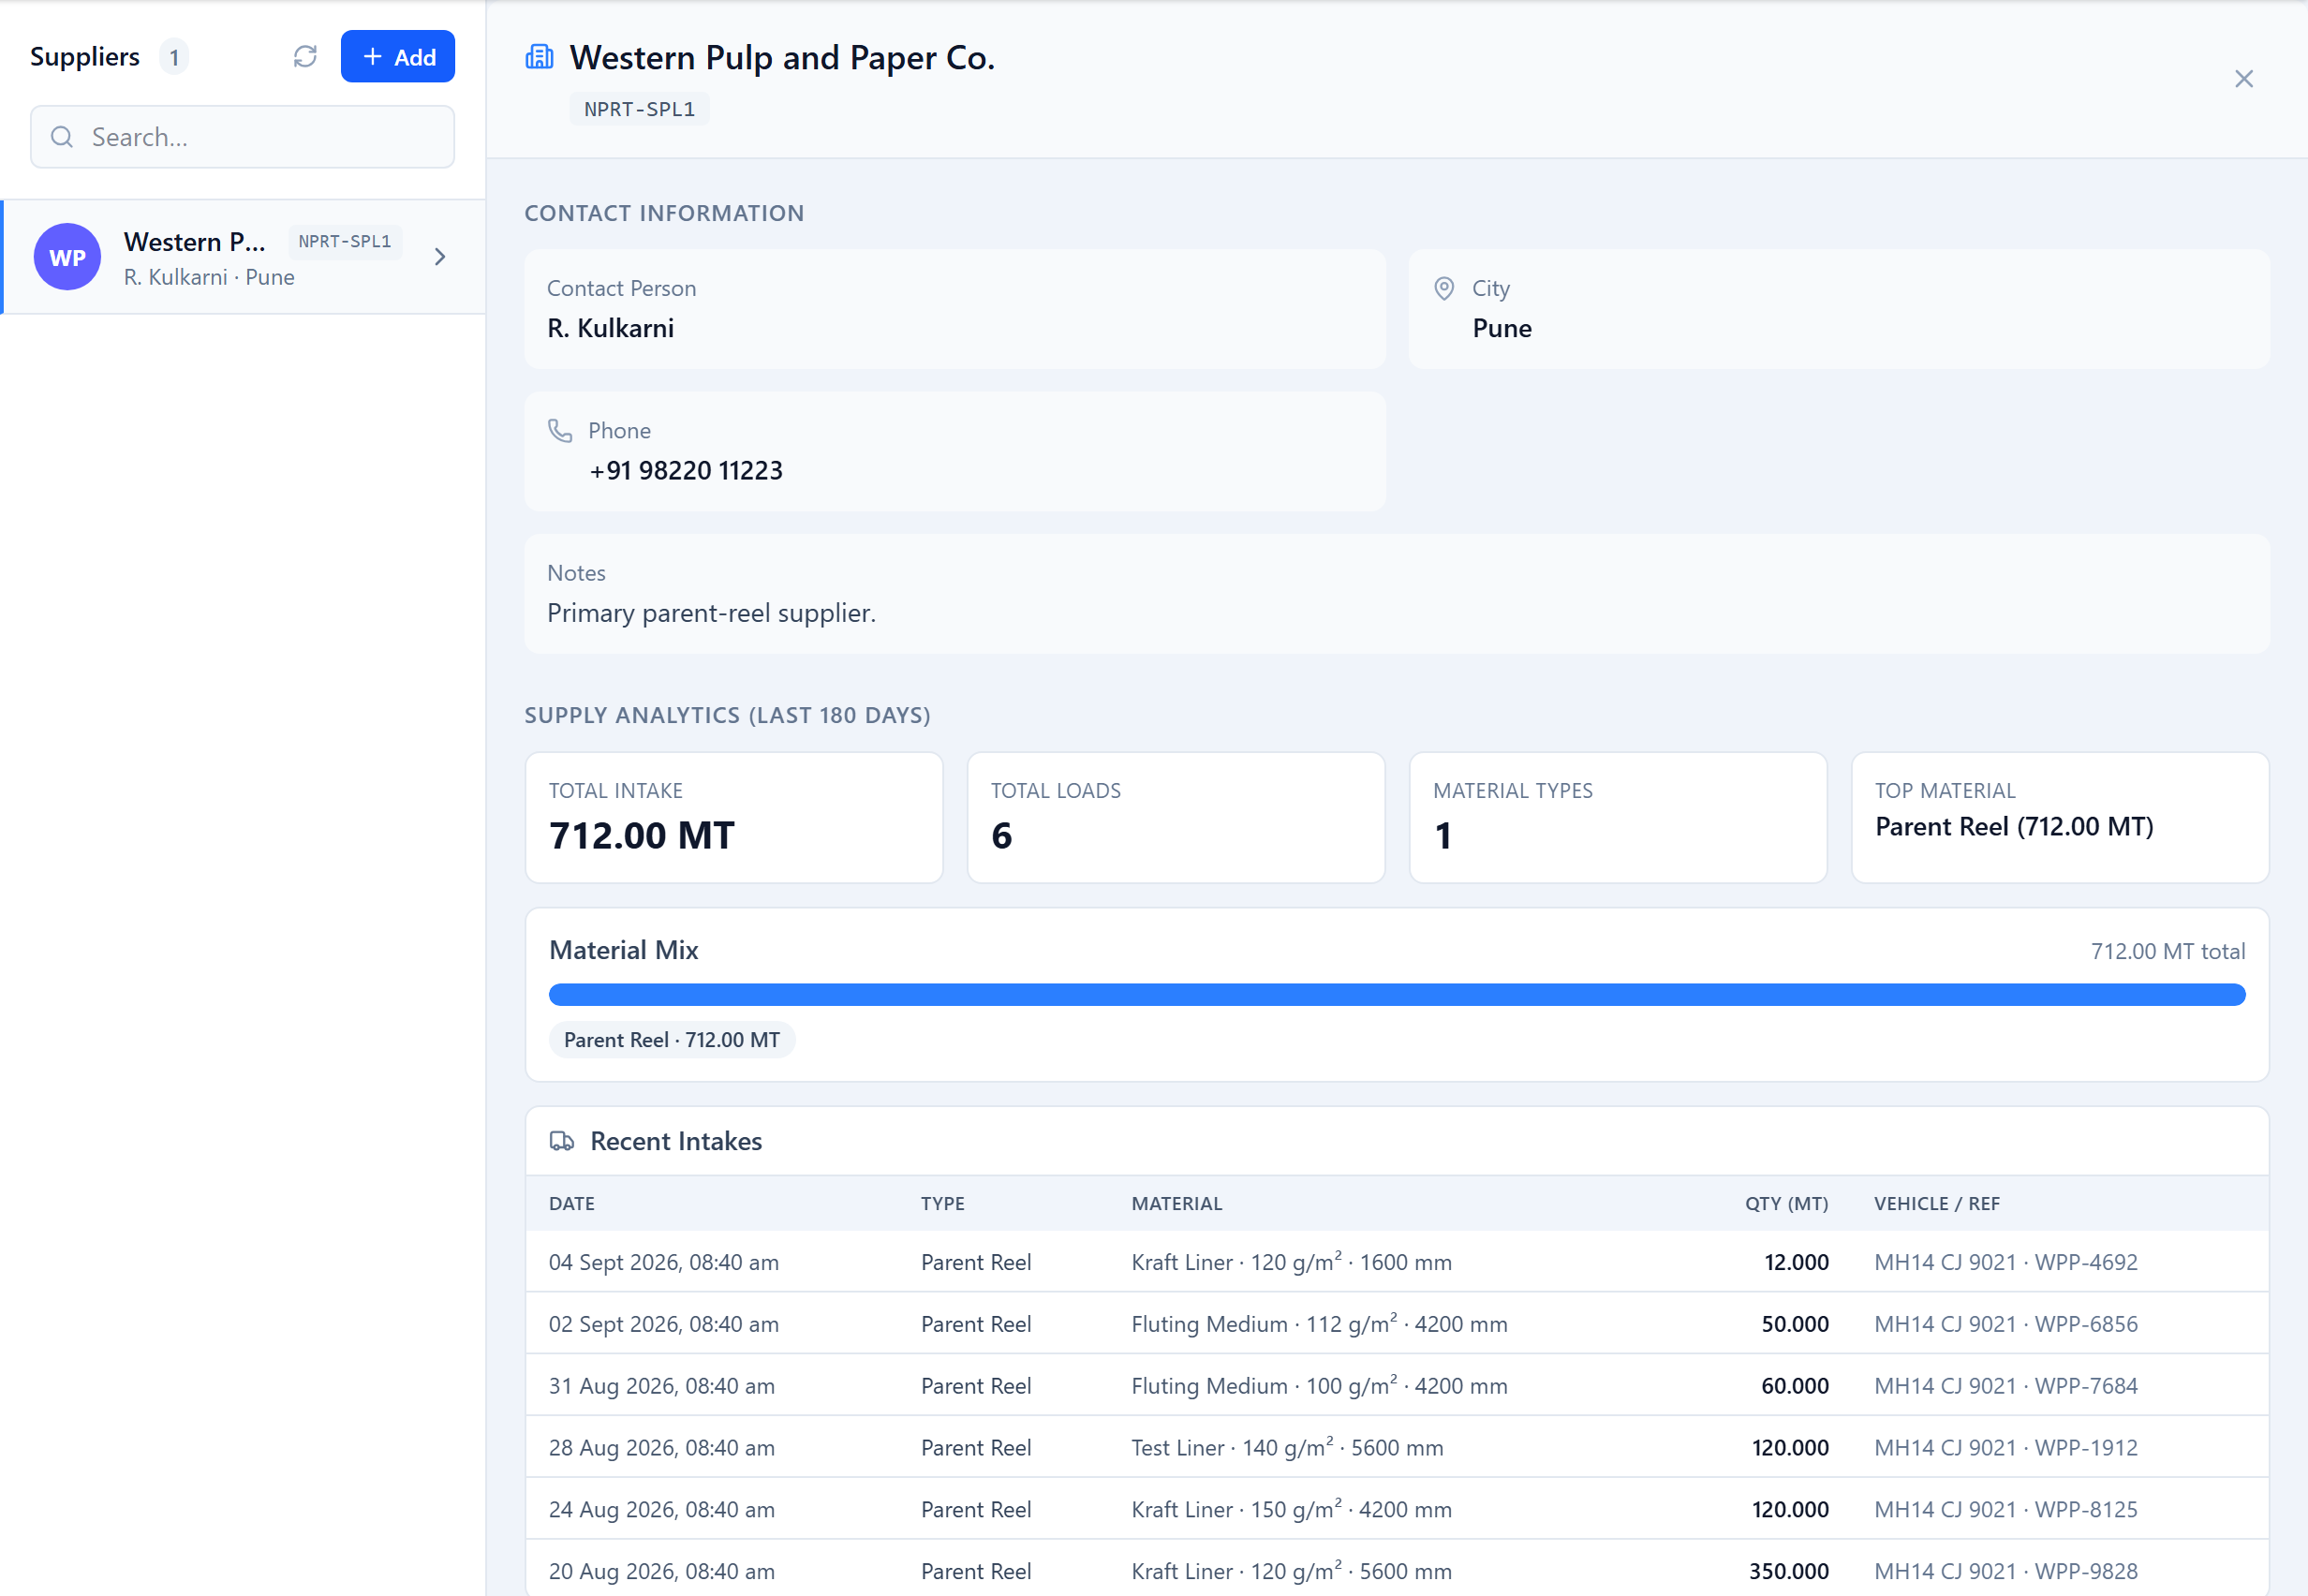
Task: Click the Suppliers count badge 1
Action: click(174, 57)
